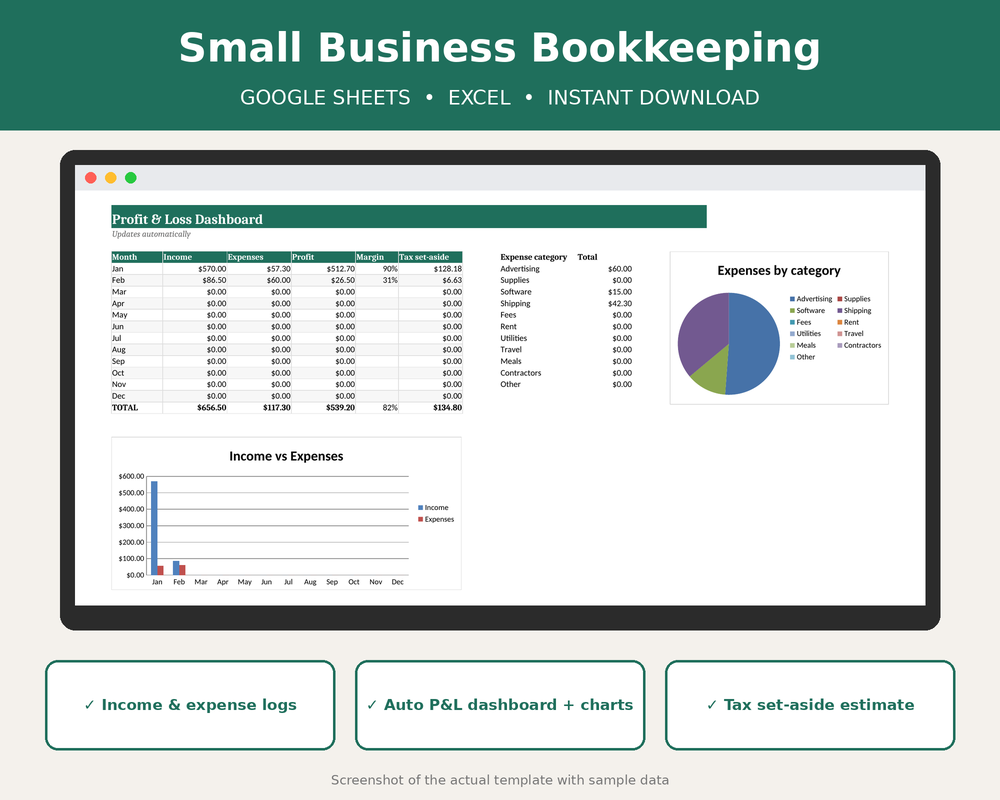
Task: Click the 'Auto P&L dashboard + charts' badge
Action: (500, 705)
